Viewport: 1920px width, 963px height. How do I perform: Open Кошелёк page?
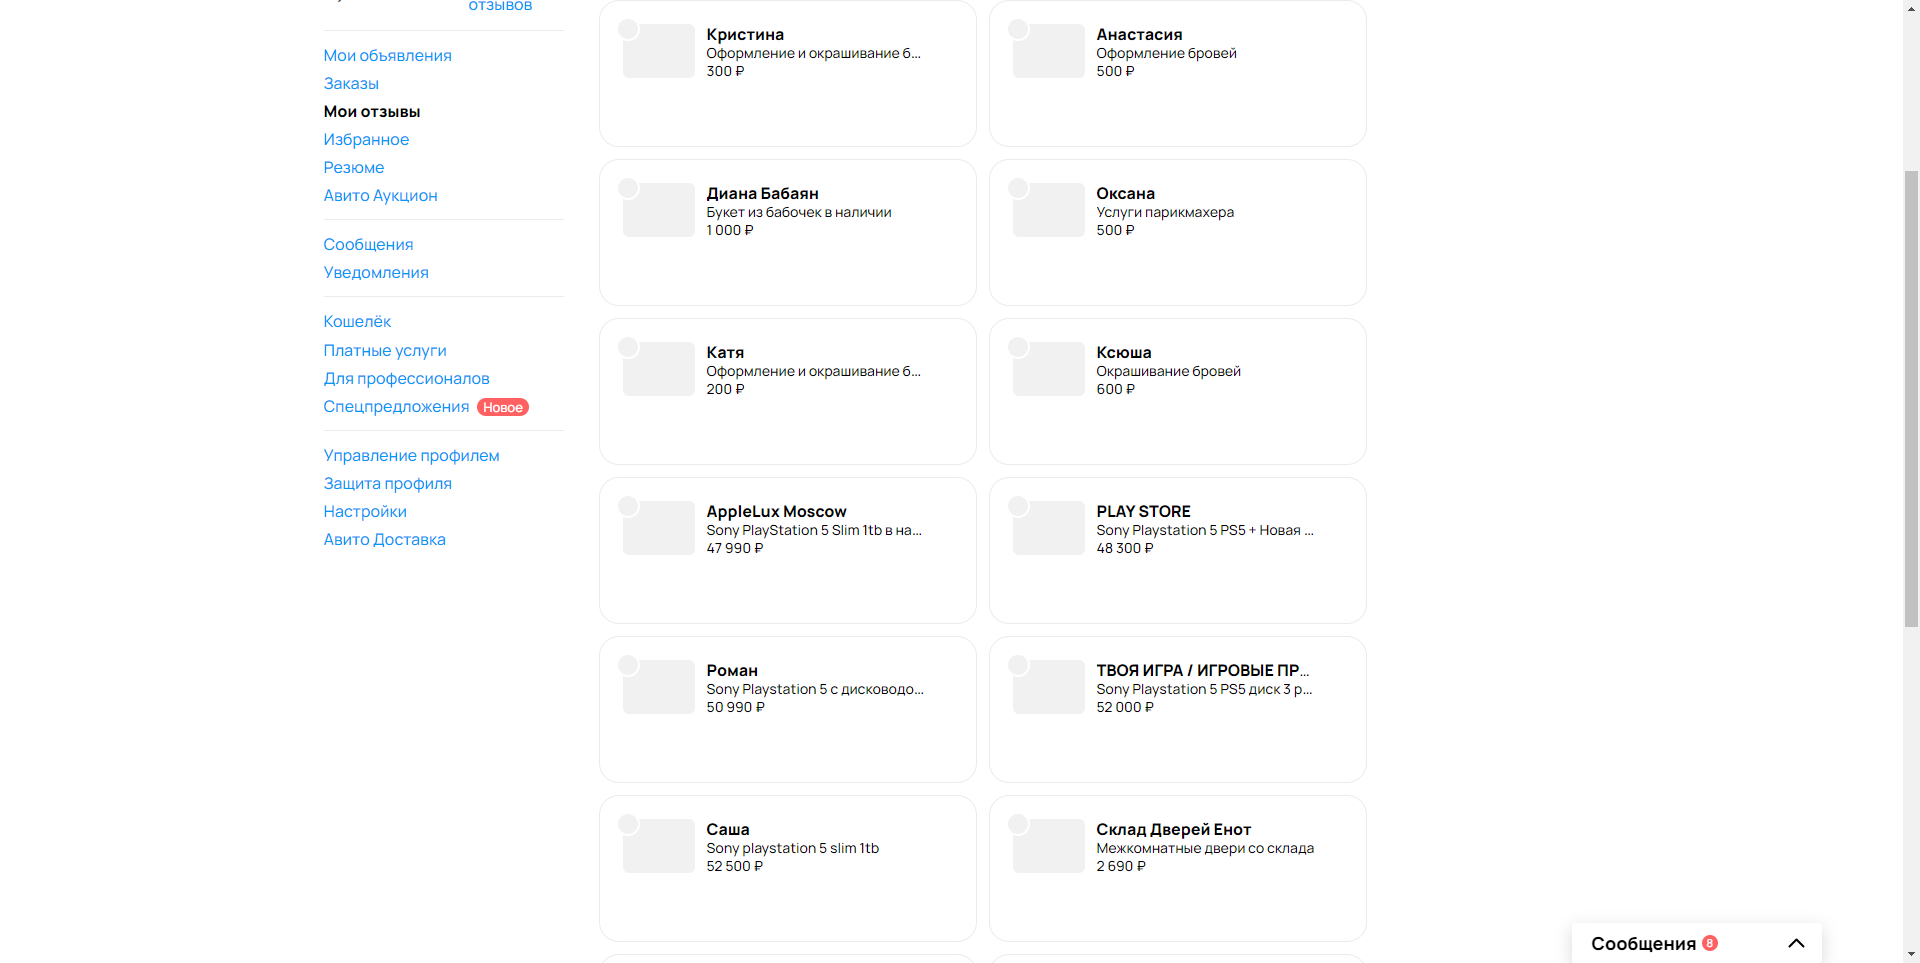coord(357,321)
